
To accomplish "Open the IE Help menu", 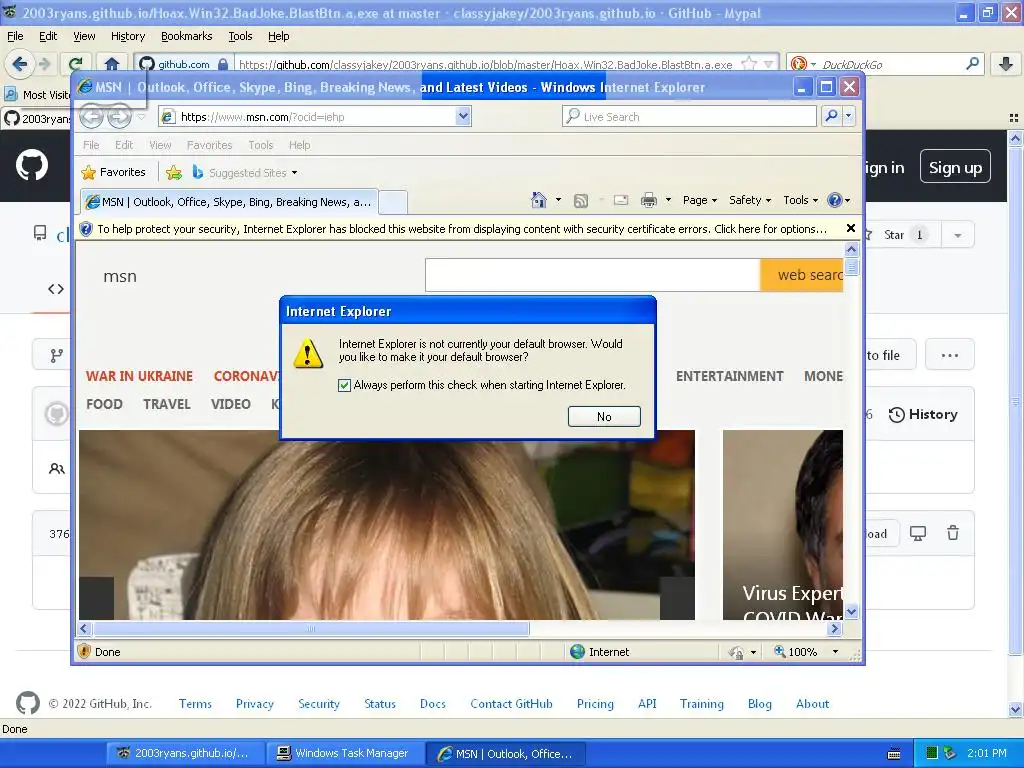I will click(299, 145).
